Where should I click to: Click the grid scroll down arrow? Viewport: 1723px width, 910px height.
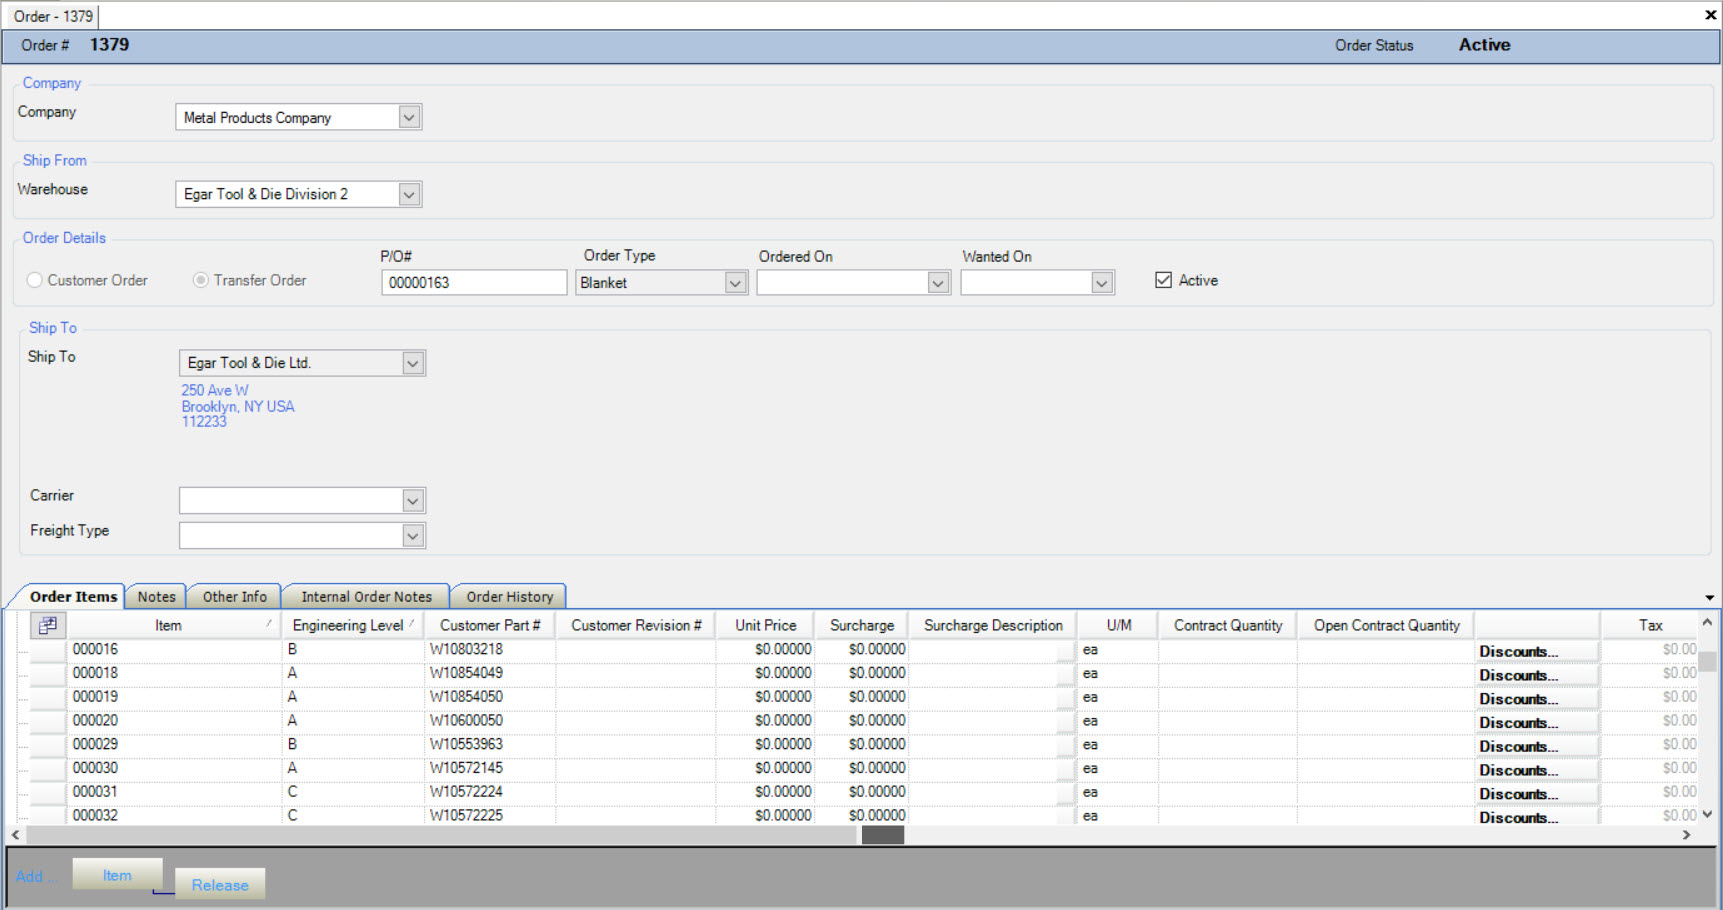pyautogui.click(x=1707, y=814)
